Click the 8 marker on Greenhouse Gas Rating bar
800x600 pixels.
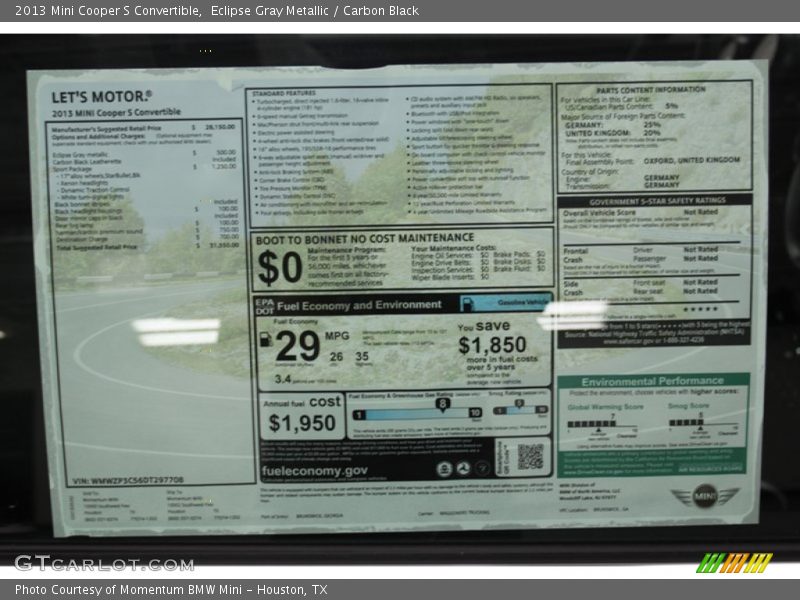click(x=442, y=405)
